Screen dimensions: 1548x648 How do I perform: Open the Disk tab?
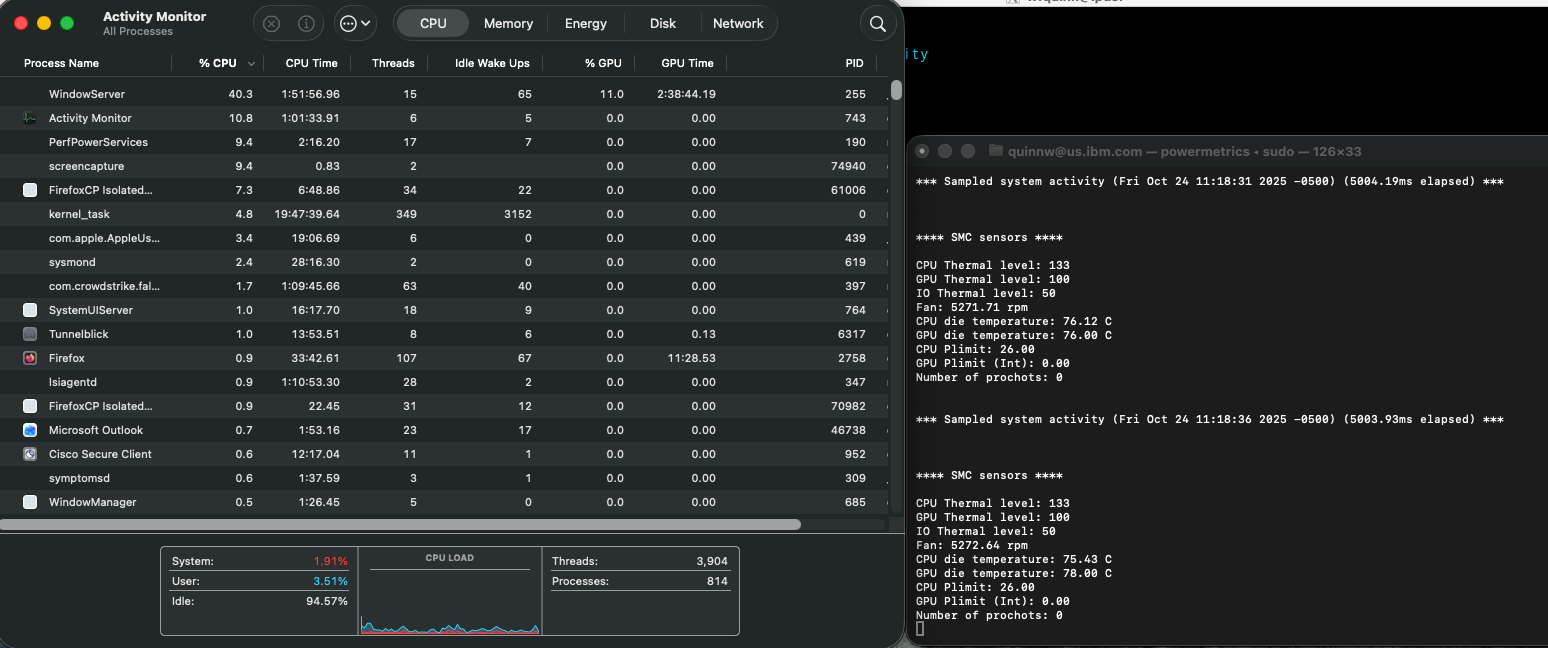click(662, 23)
